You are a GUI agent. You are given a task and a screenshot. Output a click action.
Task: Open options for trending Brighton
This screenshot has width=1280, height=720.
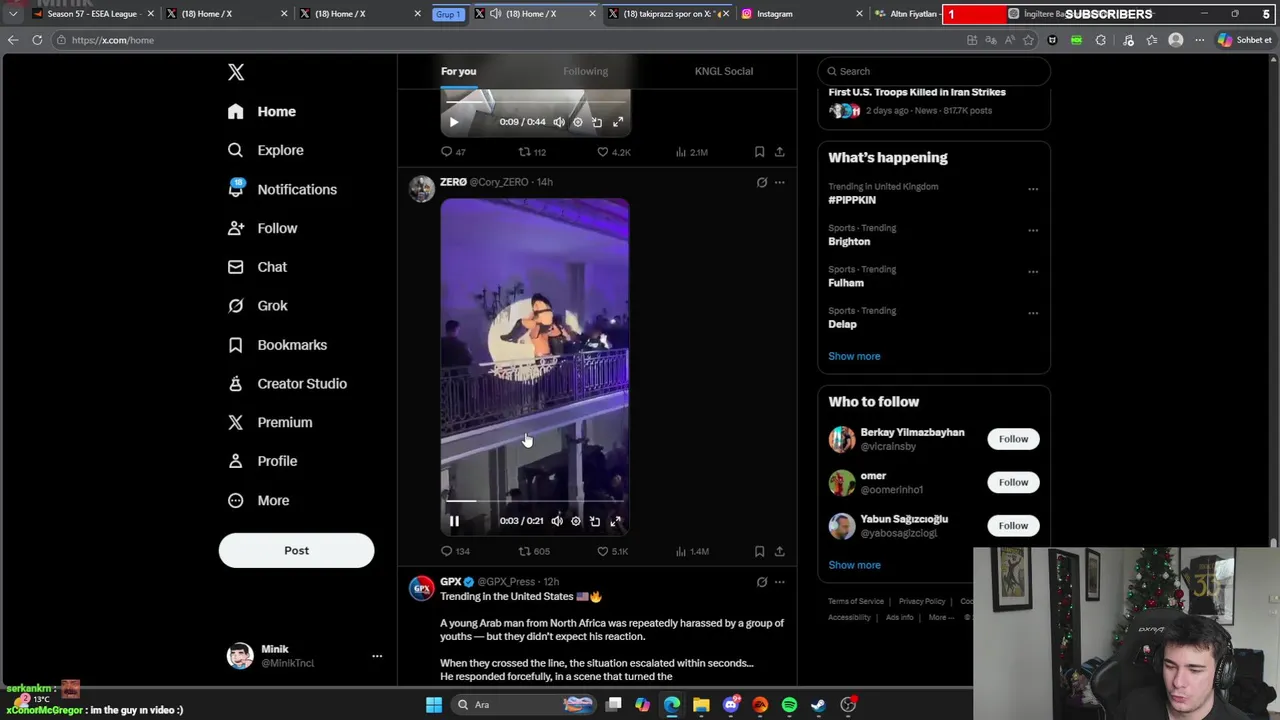1033,230
